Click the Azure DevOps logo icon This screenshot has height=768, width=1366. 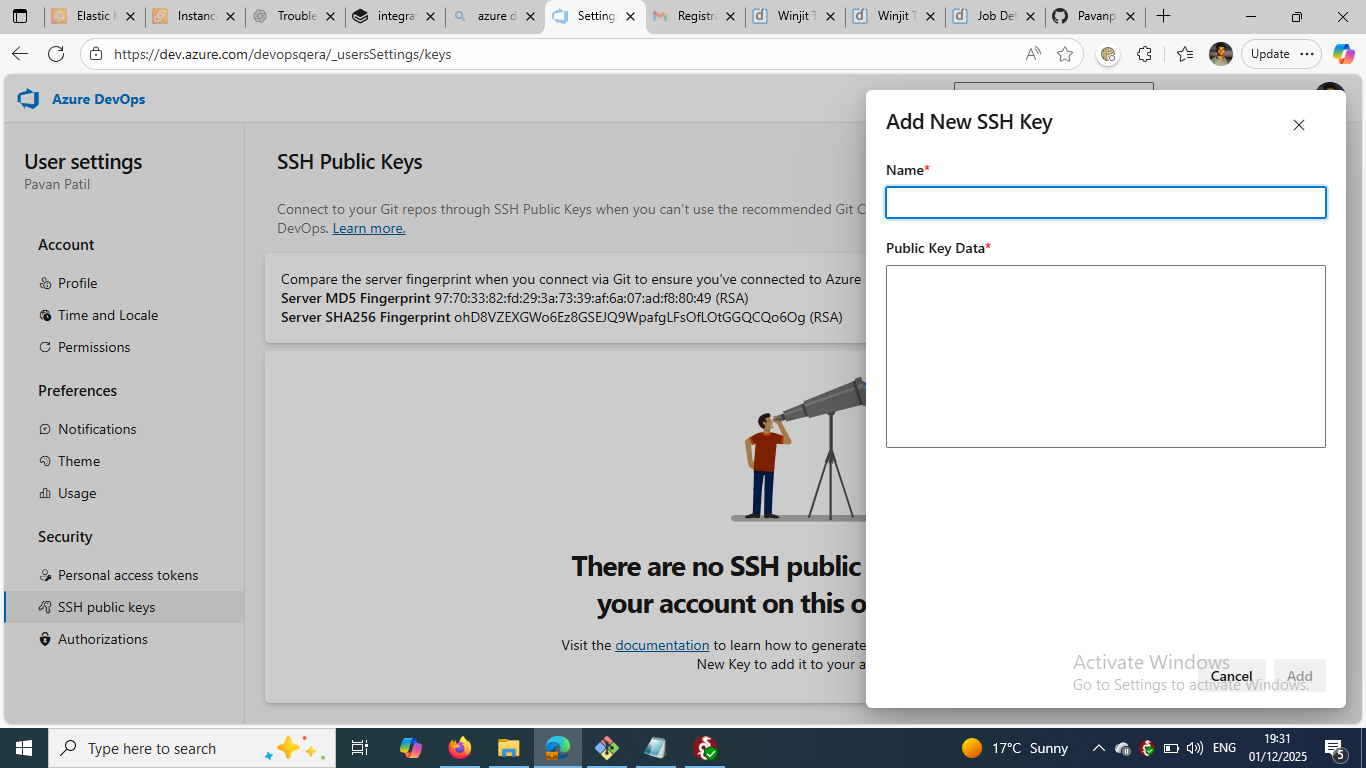28,99
